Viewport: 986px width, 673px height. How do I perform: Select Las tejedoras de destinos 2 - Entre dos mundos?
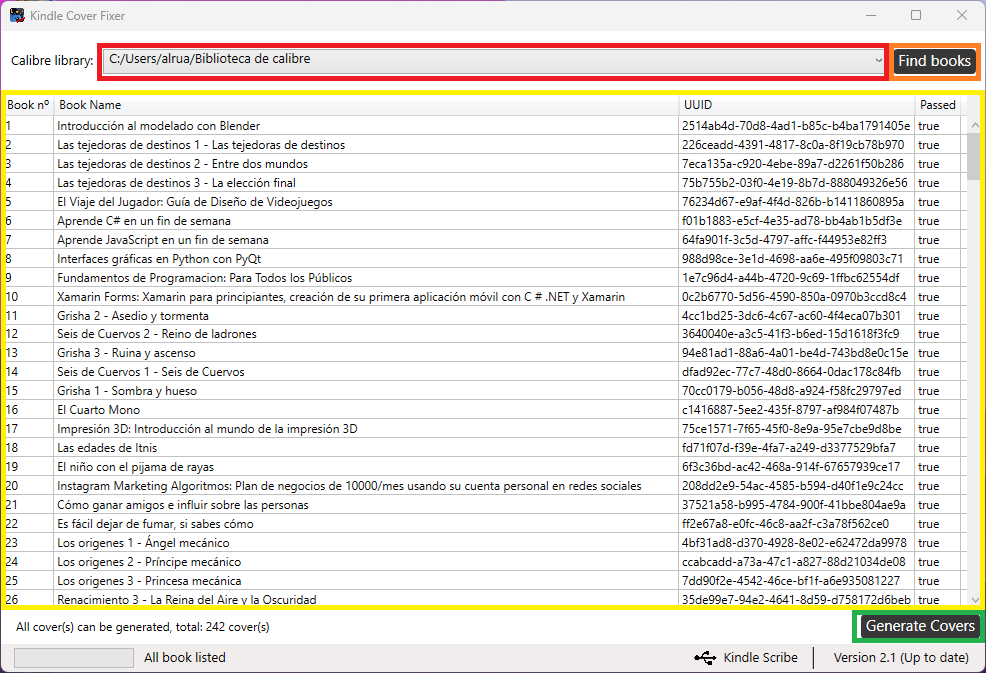coord(483,164)
